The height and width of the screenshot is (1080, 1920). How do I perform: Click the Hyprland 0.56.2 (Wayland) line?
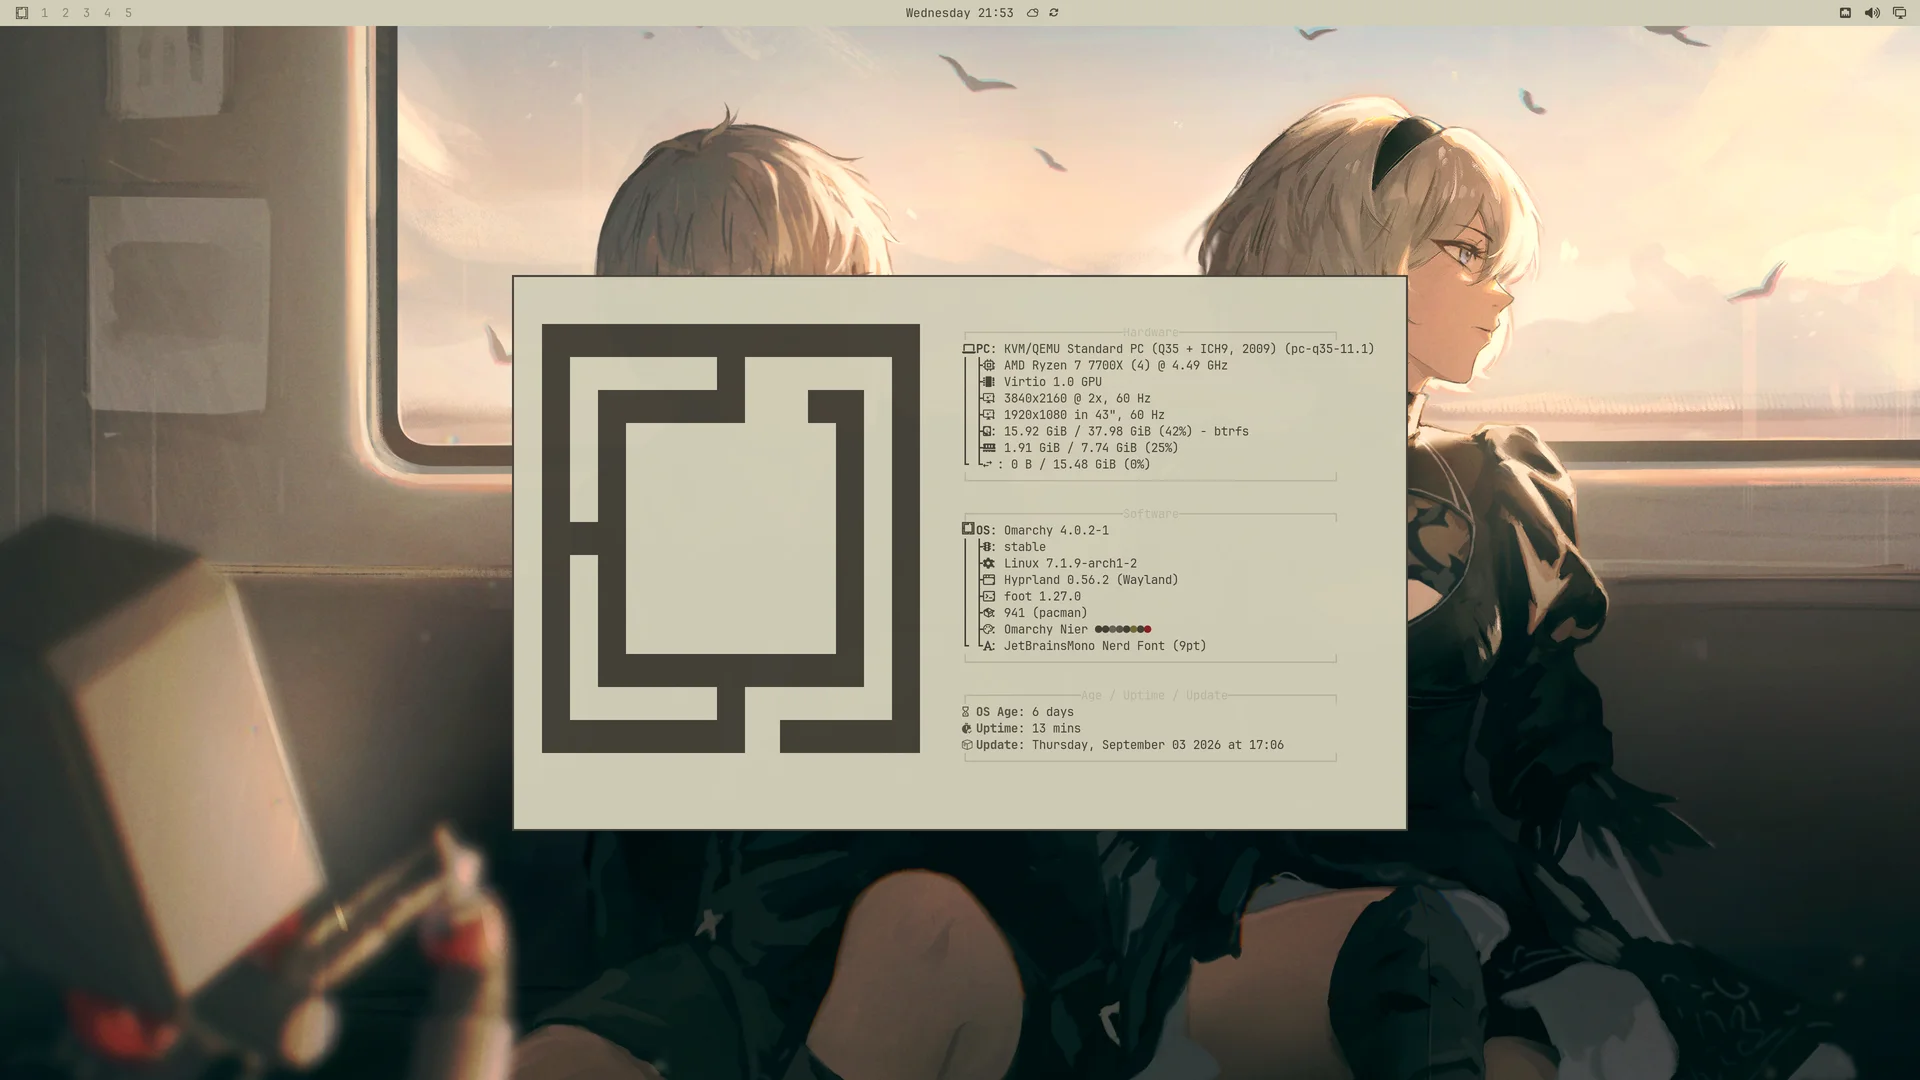click(1091, 580)
